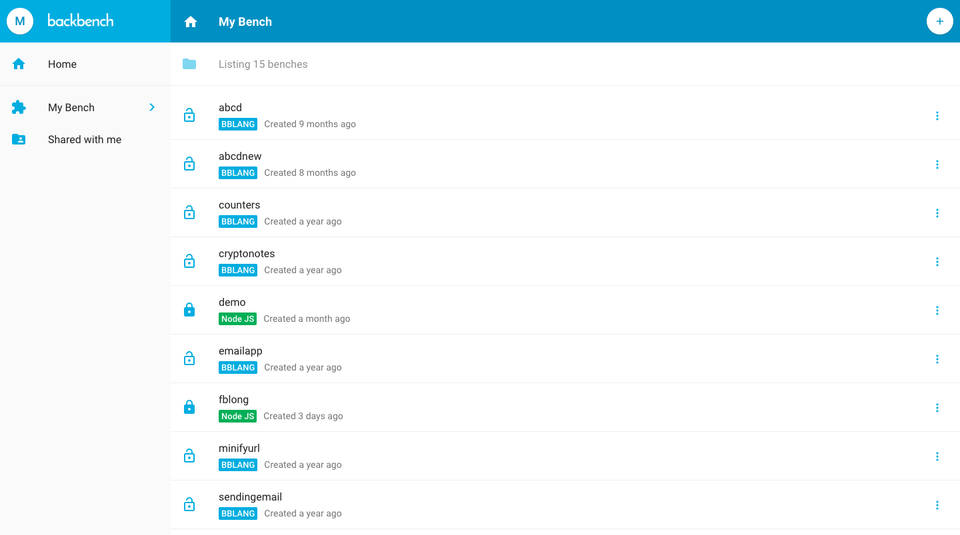The width and height of the screenshot is (960, 535).
Task: Open the three-dot menu for emailapp
Action: click(937, 359)
